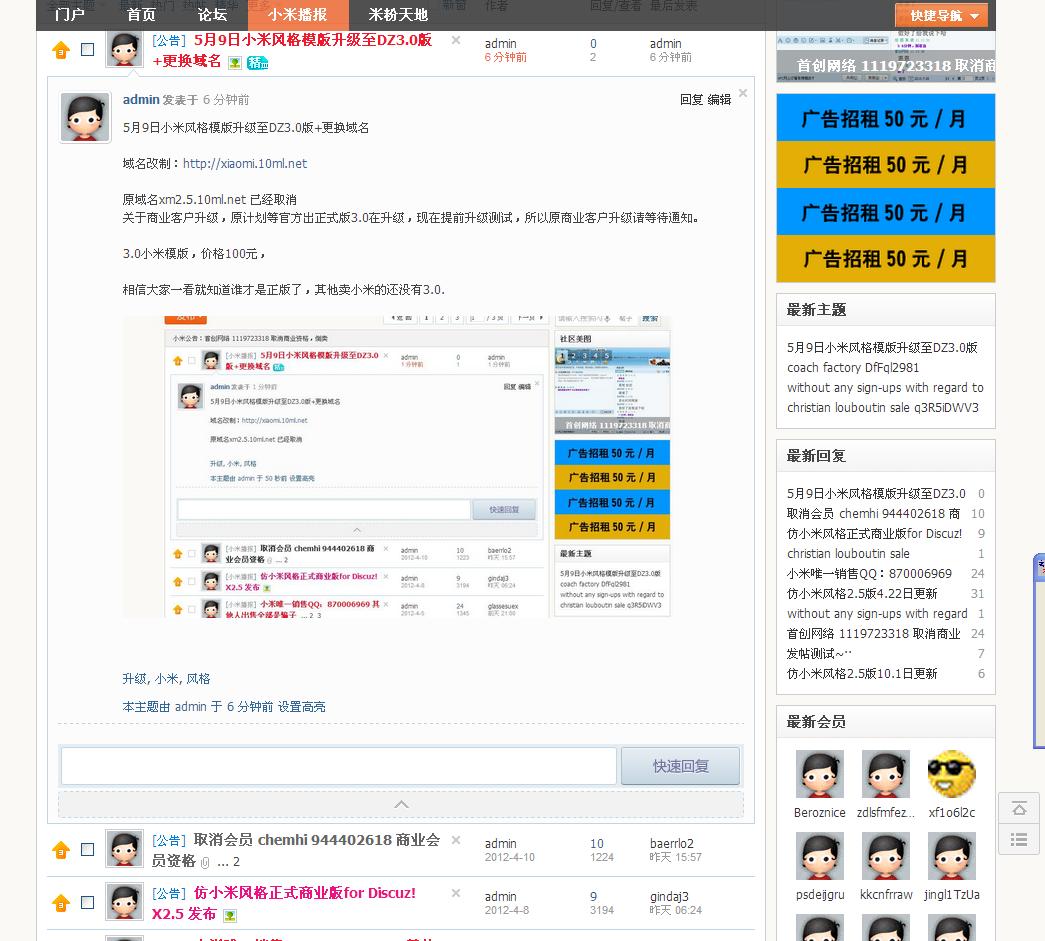This screenshot has height=941, width=1045.
Task: Click the grey X icon on 仿小米风格 thread row
Action: pyautogui.click(x=456, y=893)
